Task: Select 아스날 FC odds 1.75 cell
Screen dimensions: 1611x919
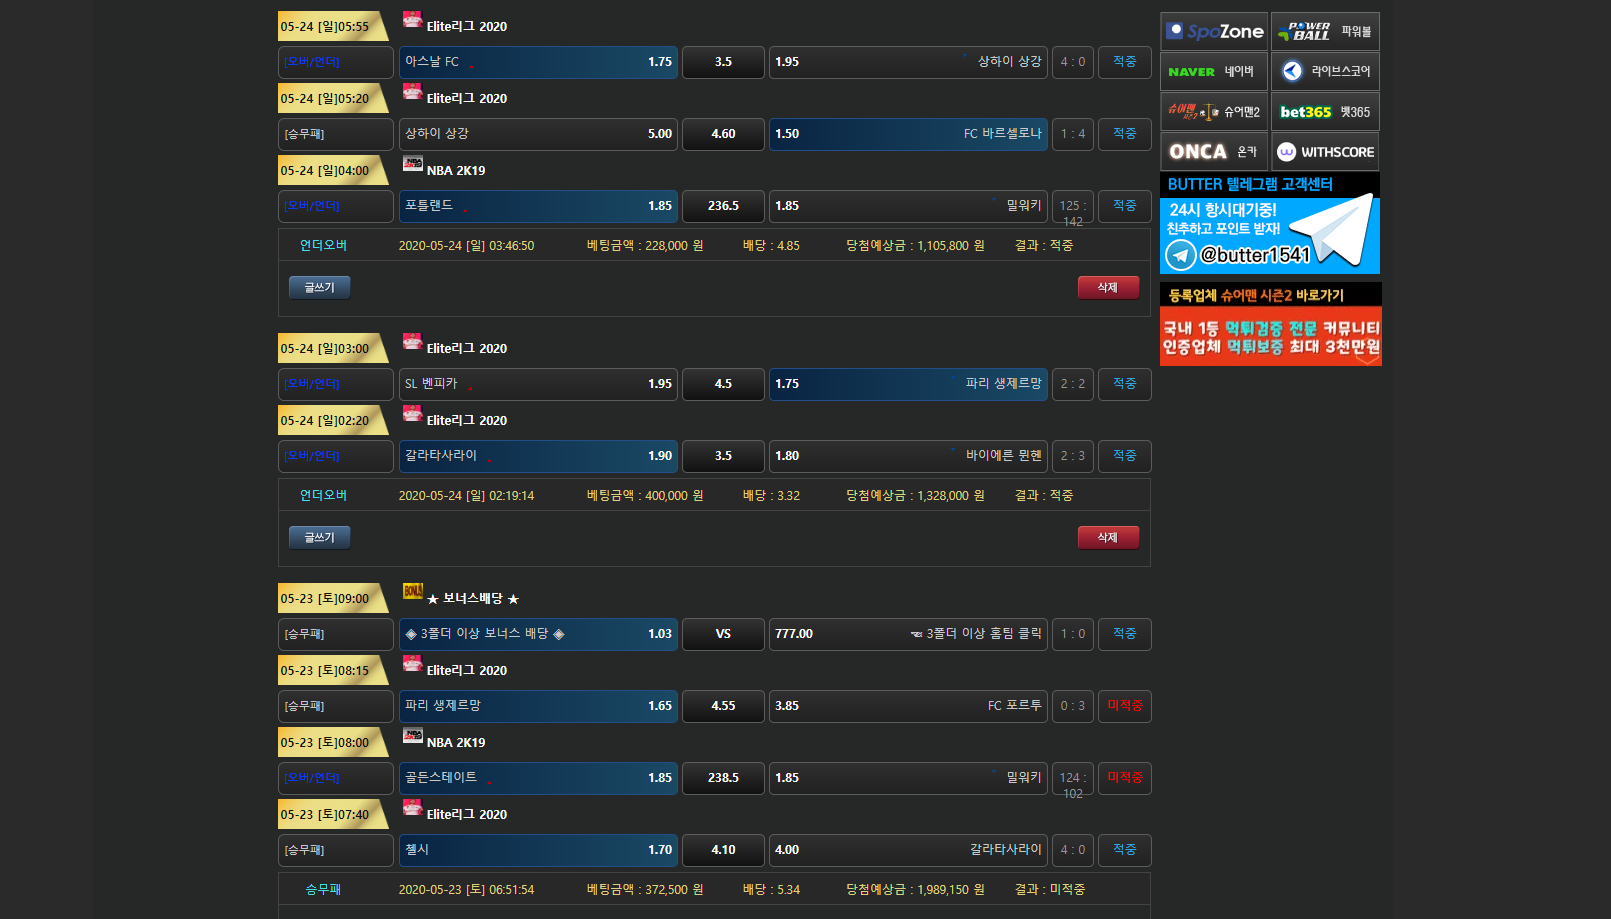Action: (538, 62)
